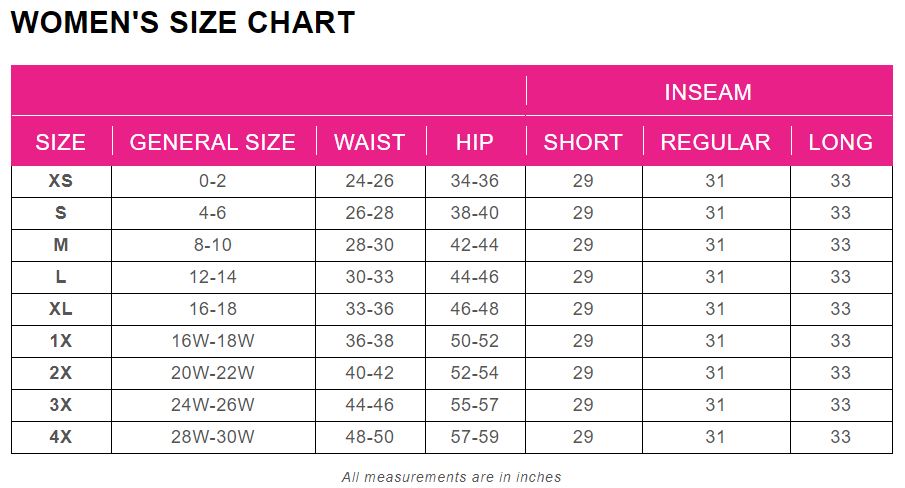The height and width of the screenshot is (488, 905).
Task: Click the SIZE column header
Action: tap(61, 142)
